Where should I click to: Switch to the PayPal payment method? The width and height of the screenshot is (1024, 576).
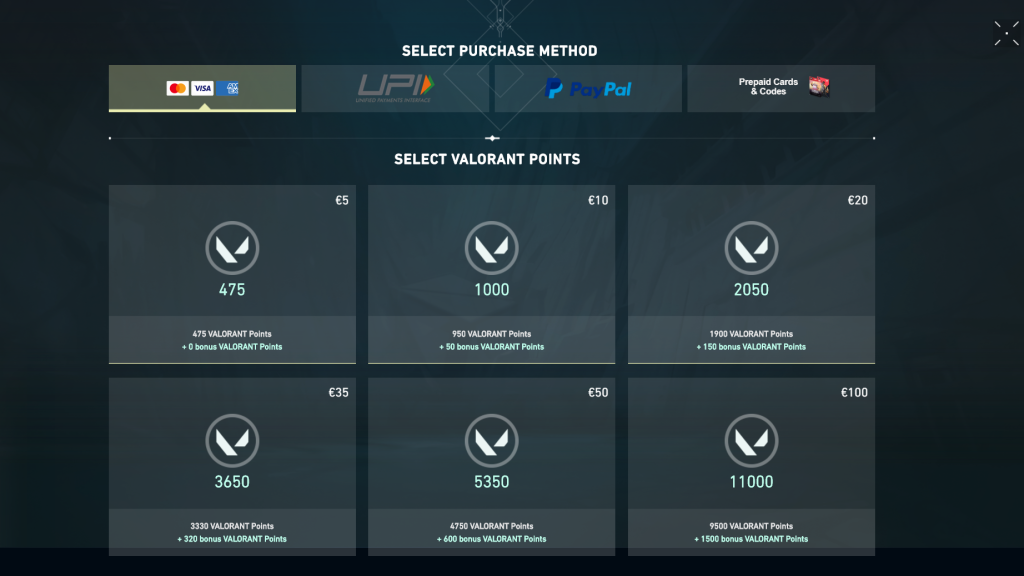588,89
